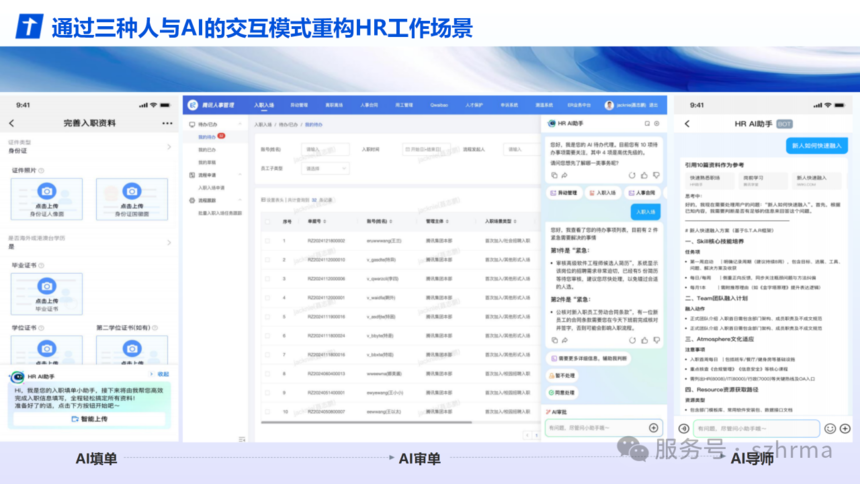Expand the 证件类型 身份证 selector row
Screen dimensions: 860x484
[168, 147]
